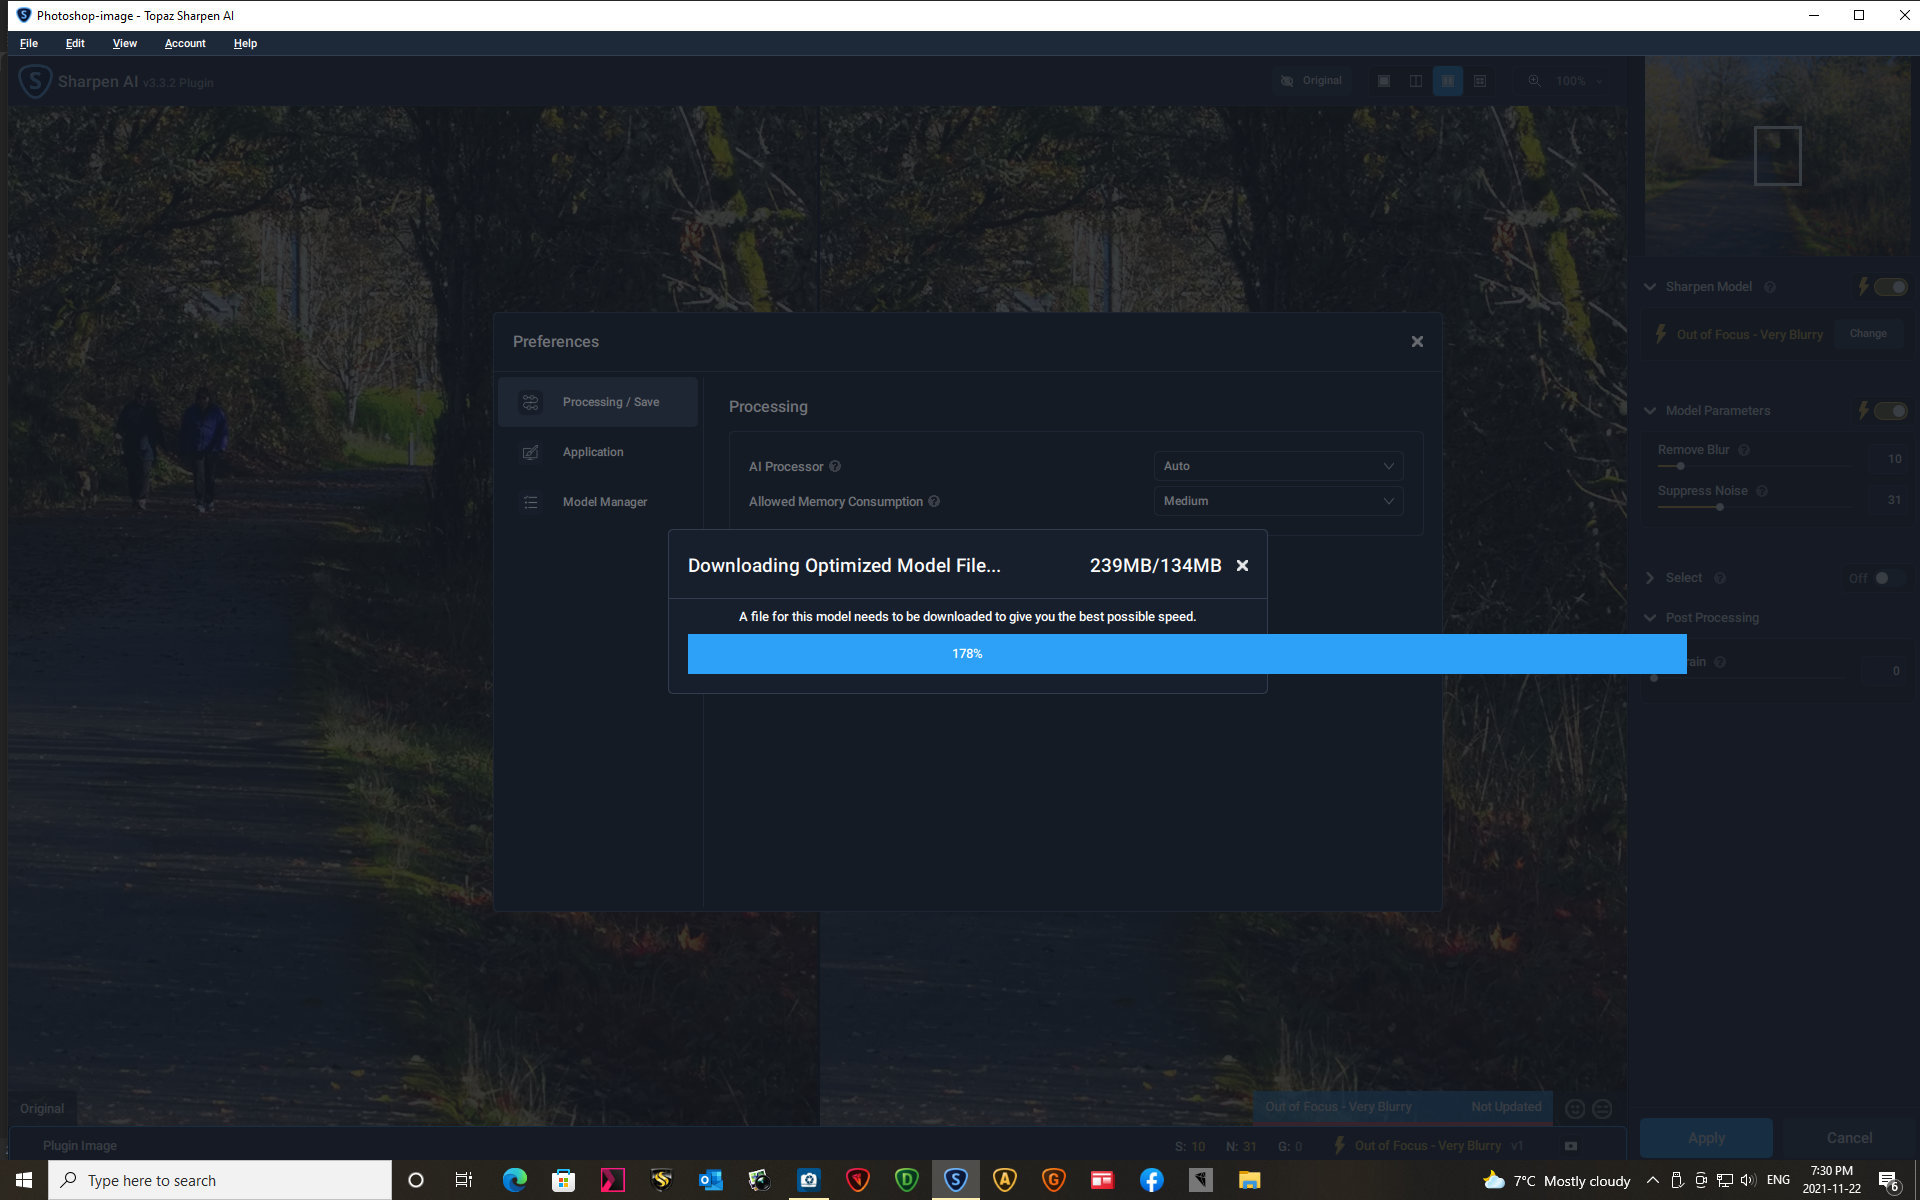Click the AI Processor help icon

tap(835, 466)
